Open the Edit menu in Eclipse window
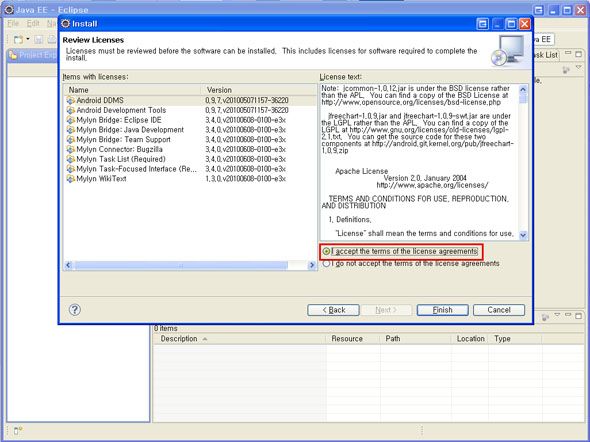590x442 pixels. coord(33,24)
